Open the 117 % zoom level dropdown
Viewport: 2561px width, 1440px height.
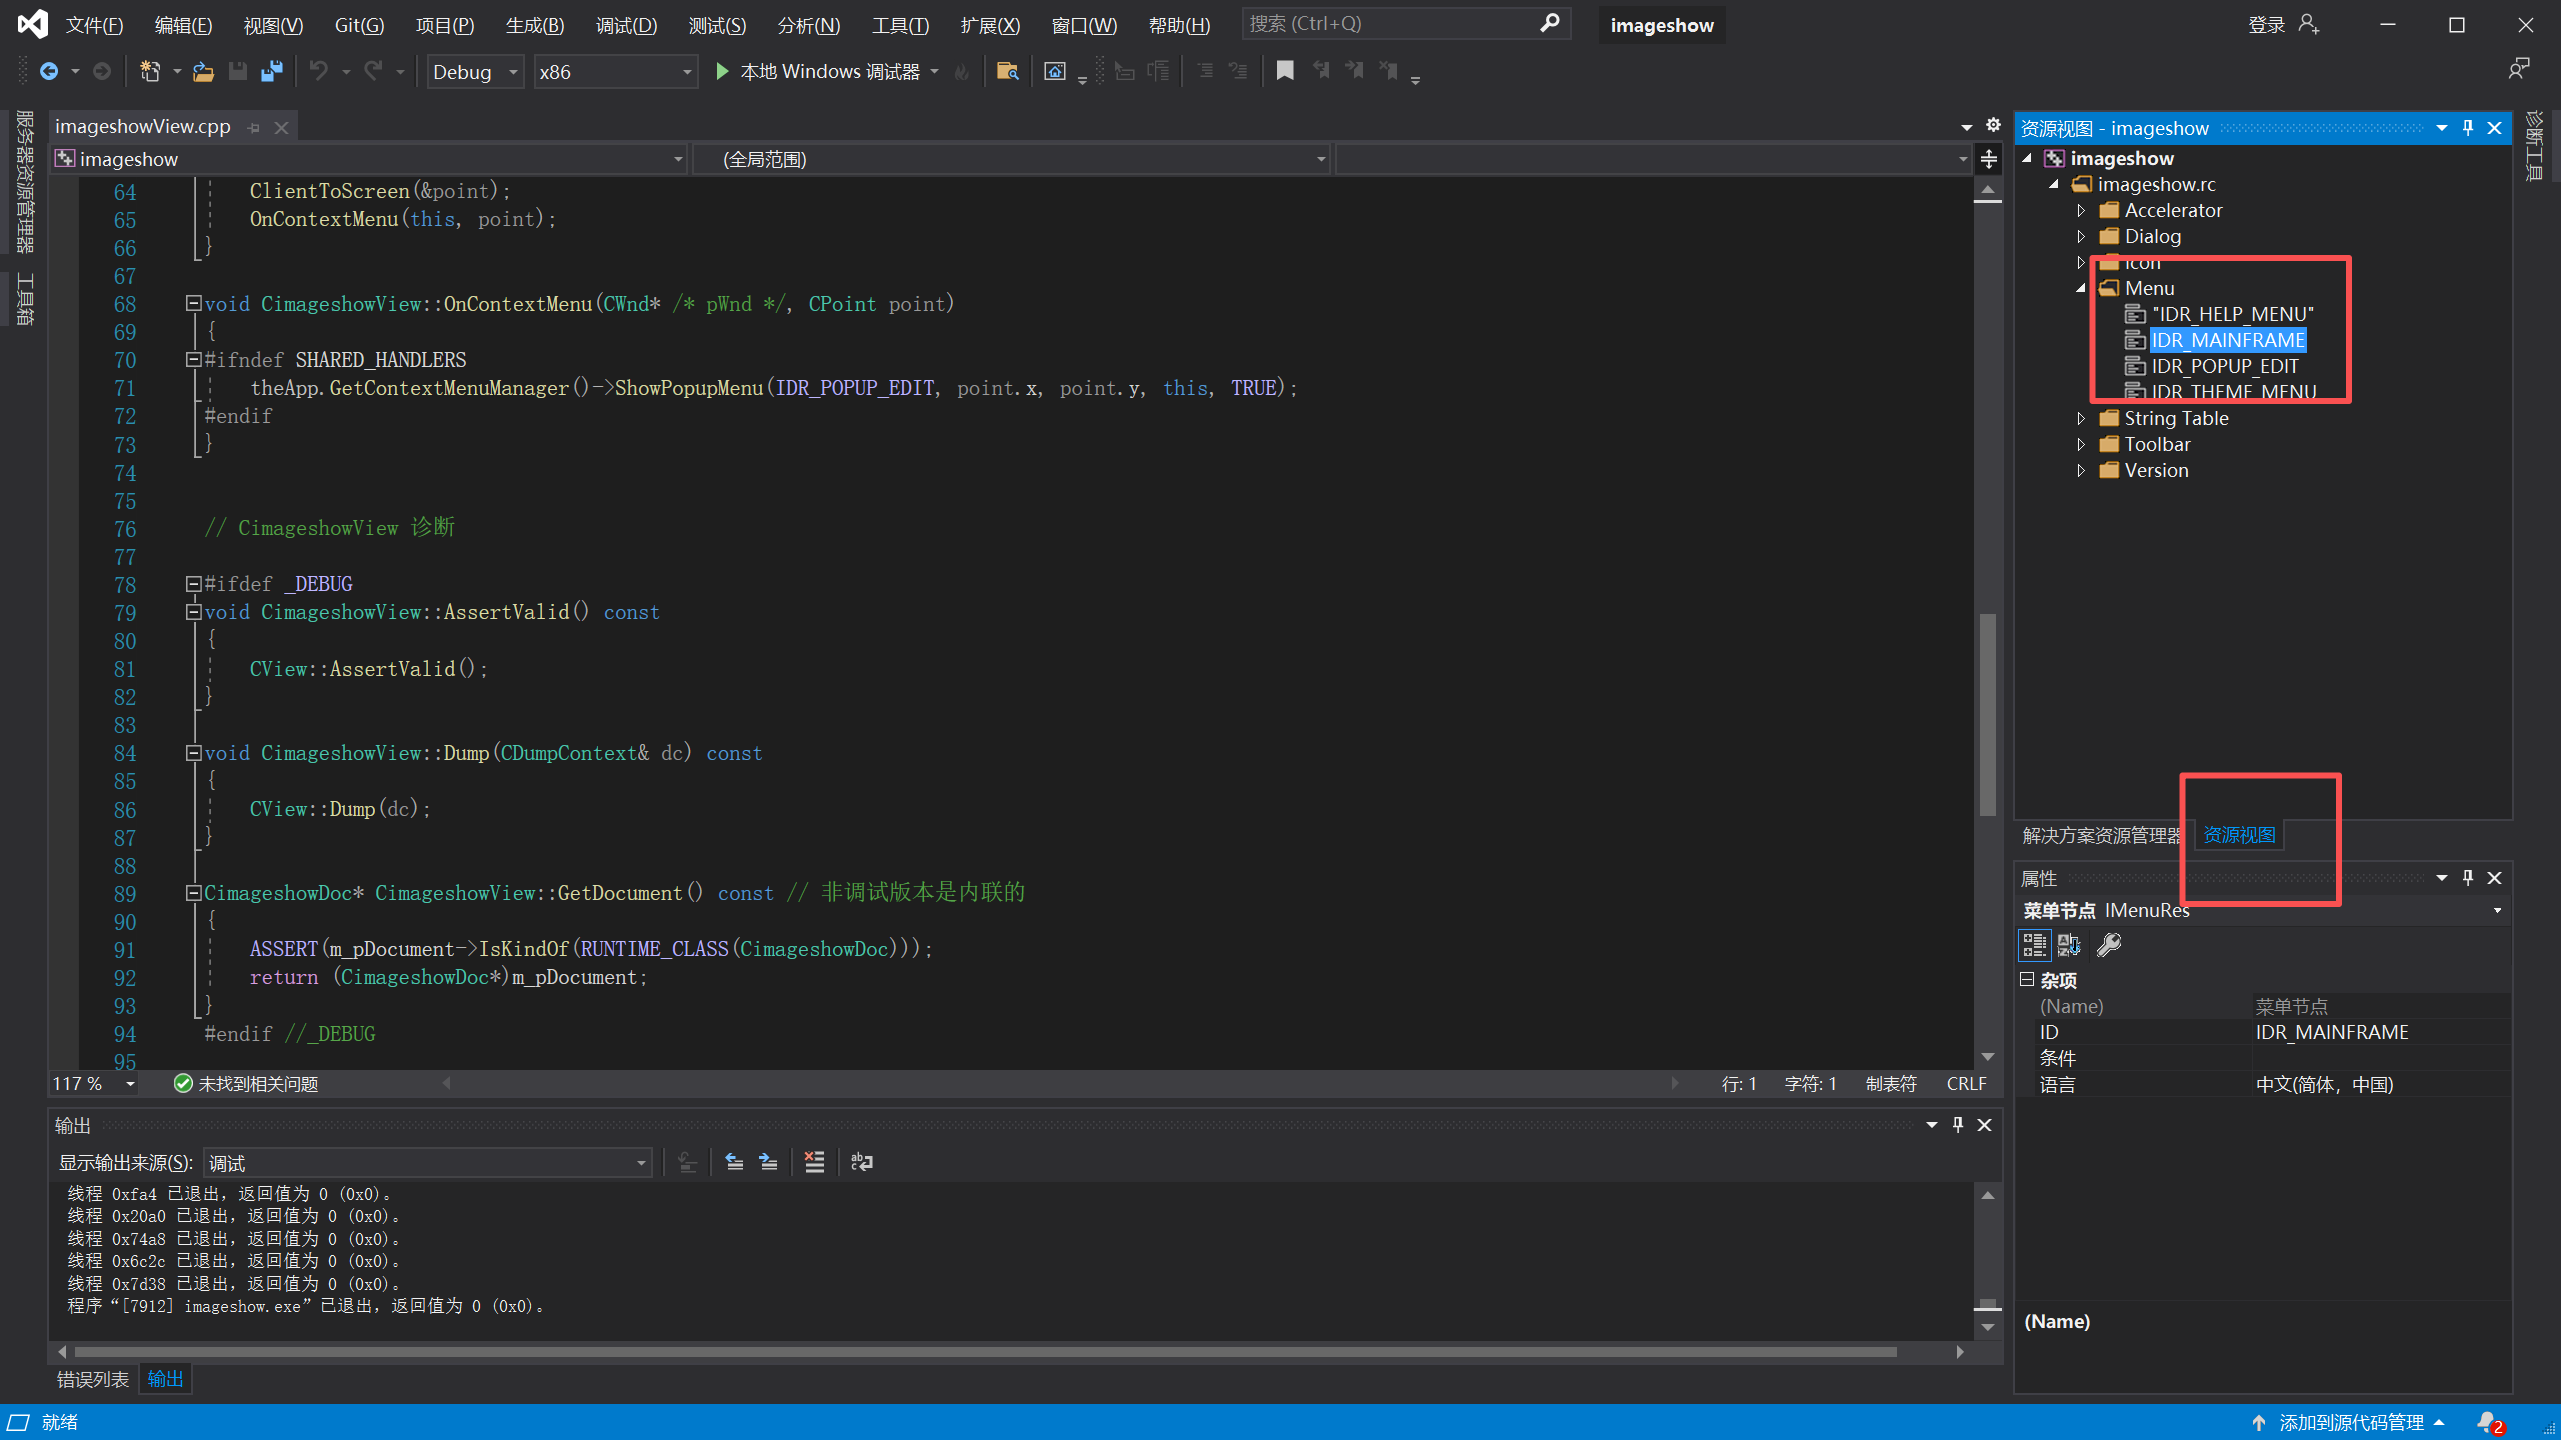tap(94, 1083)
